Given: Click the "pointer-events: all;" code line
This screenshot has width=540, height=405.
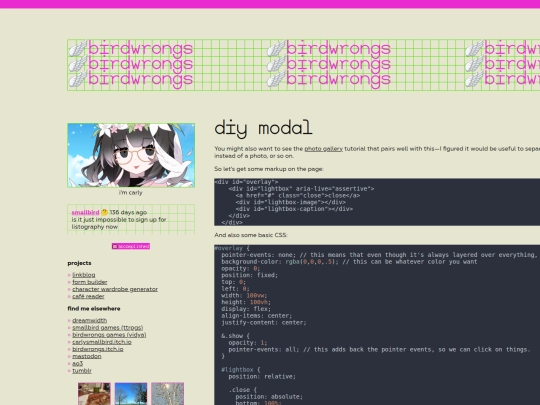Looking at the screenshot, I should click(379, 350).
